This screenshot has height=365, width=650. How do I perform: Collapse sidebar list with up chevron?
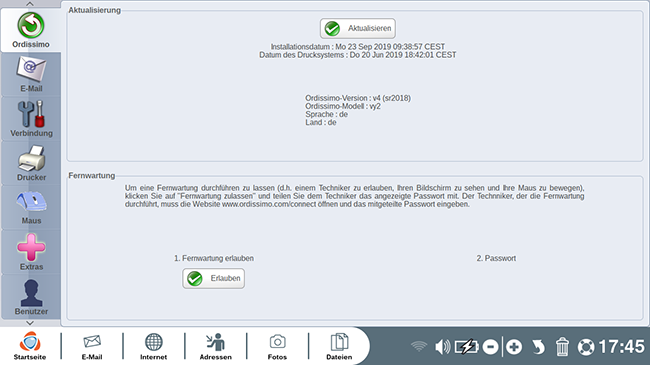coord(30,4)
